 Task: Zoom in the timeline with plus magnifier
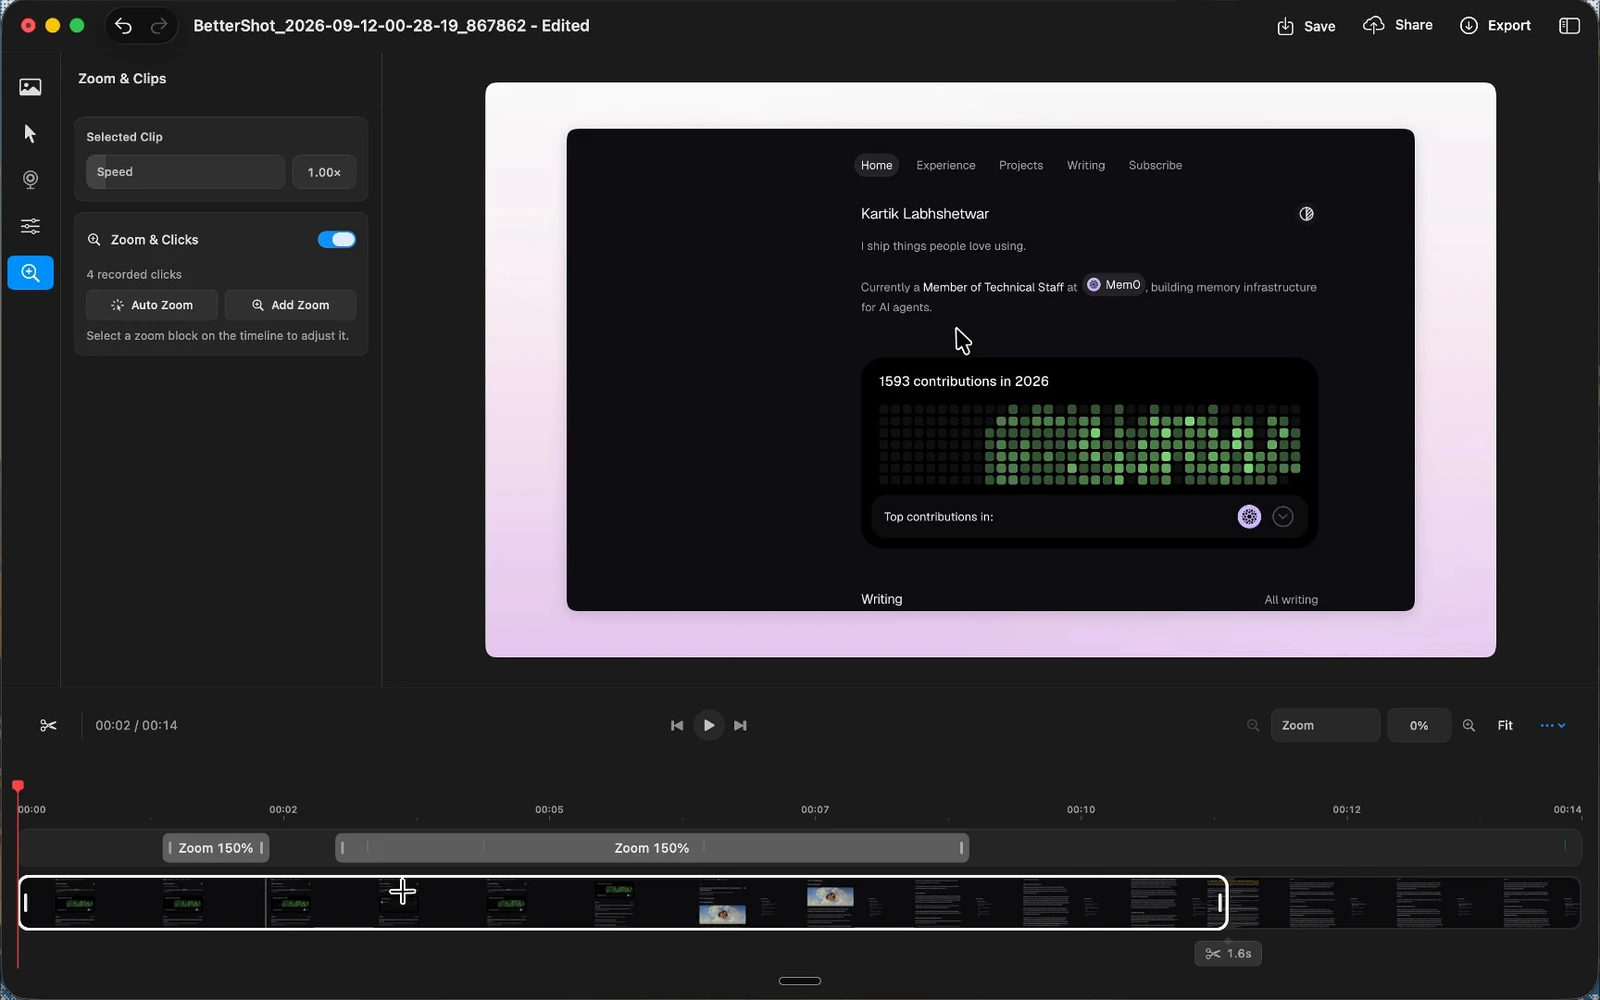tap(1469, 726)
